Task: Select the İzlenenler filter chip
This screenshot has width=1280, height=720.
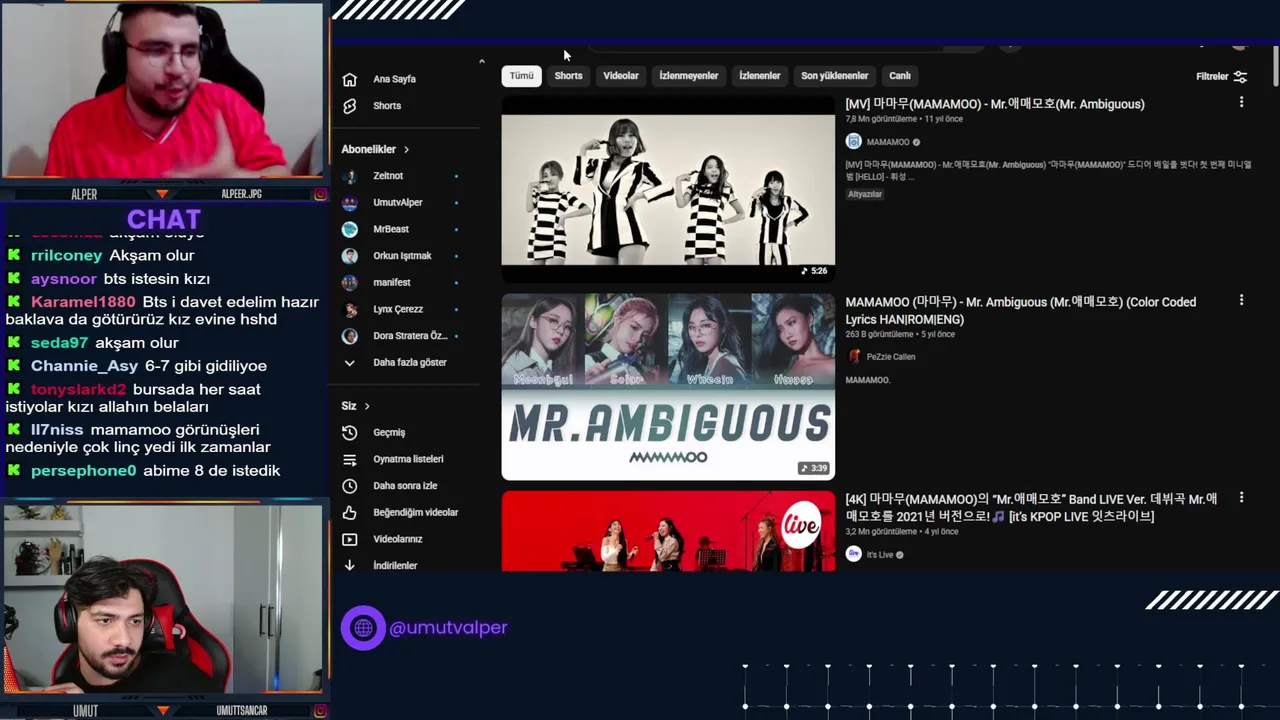Action: 760,76
